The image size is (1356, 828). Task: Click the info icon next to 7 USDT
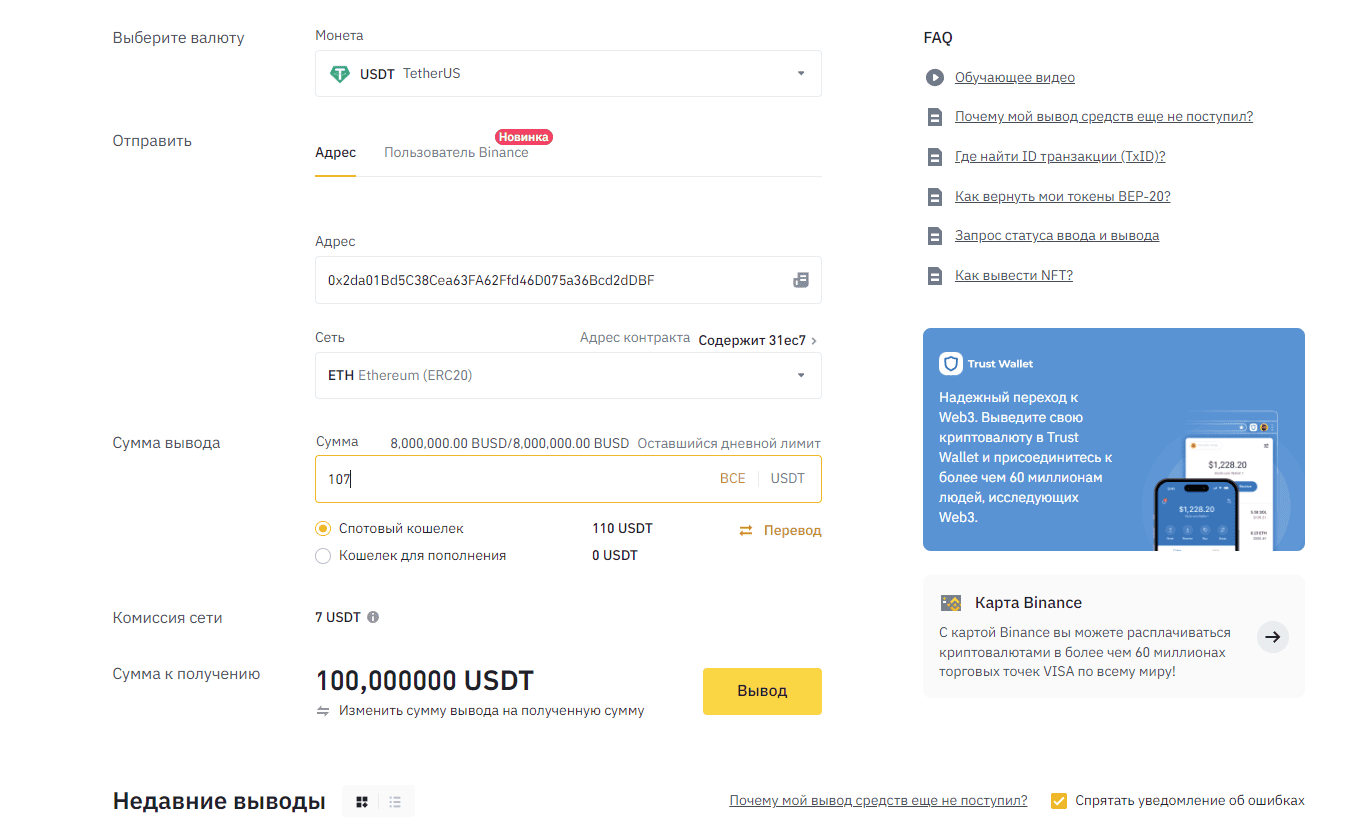373,617
